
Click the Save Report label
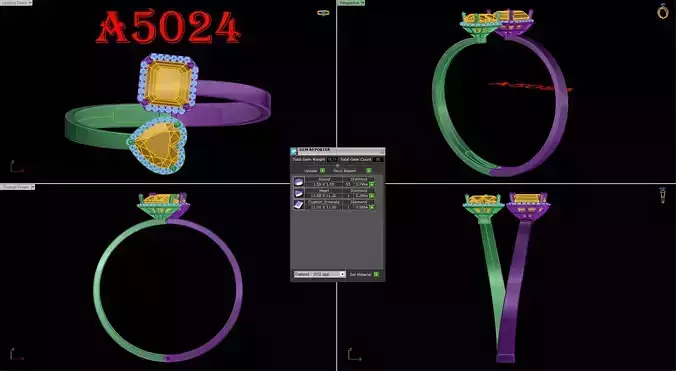[344, 171]
